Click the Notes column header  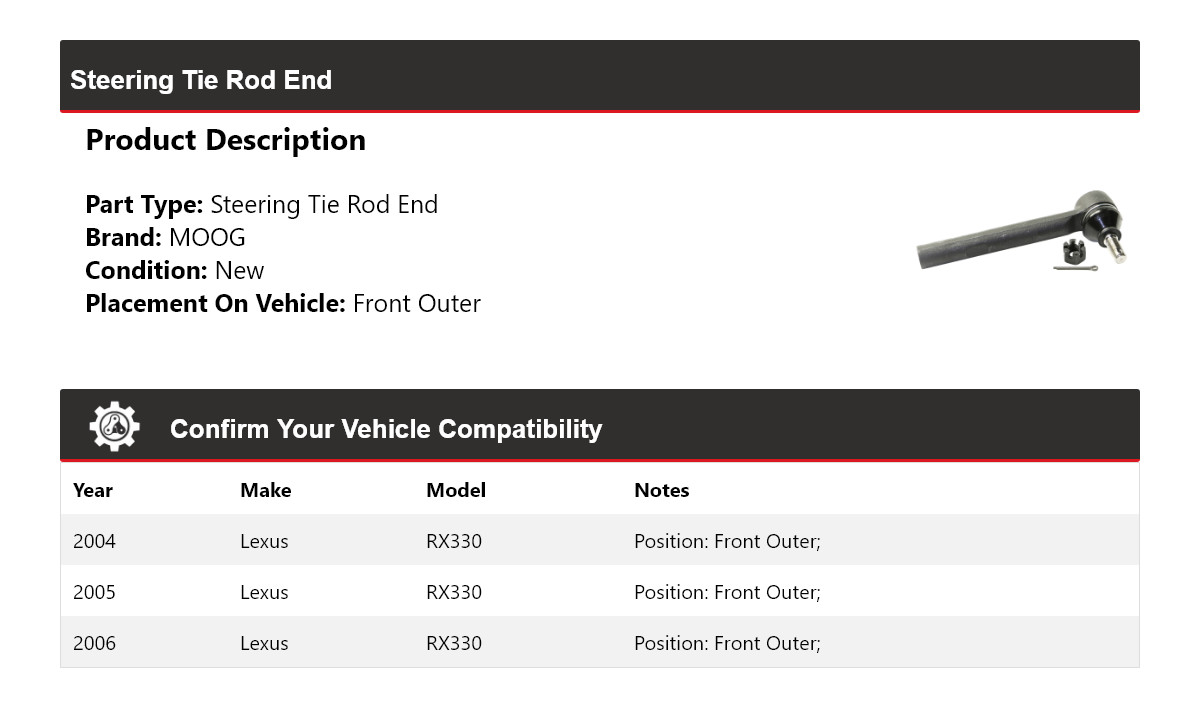pyautogui.click(x=661, y=490)
